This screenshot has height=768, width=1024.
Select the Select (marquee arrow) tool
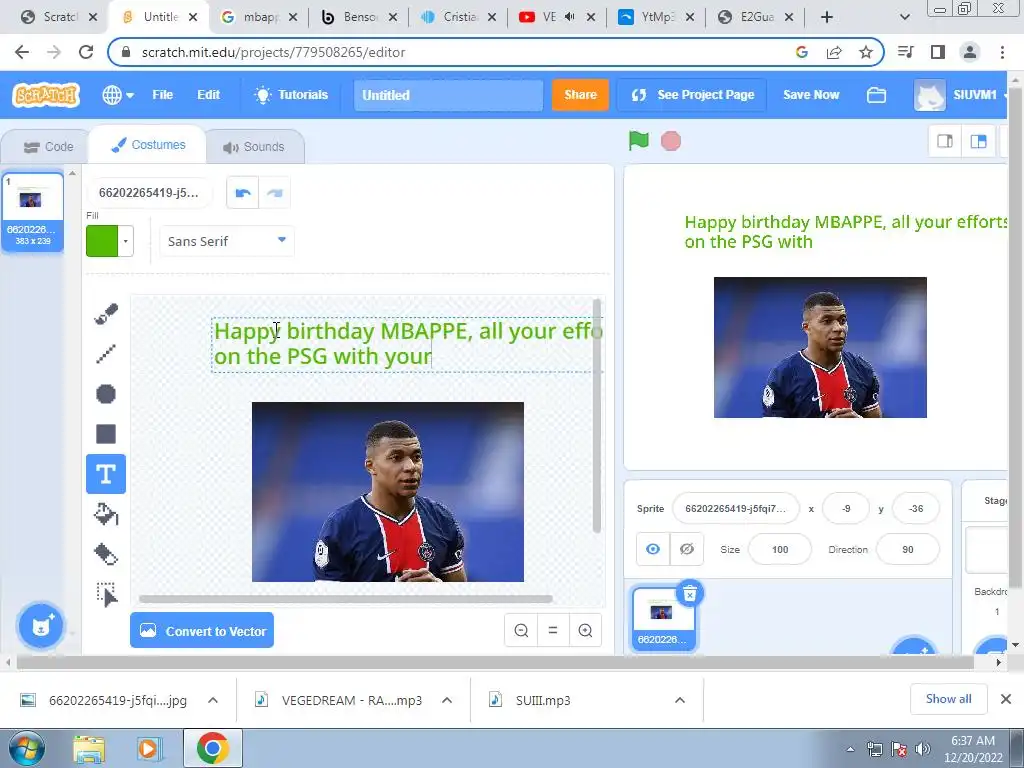[x=106, y=594]
